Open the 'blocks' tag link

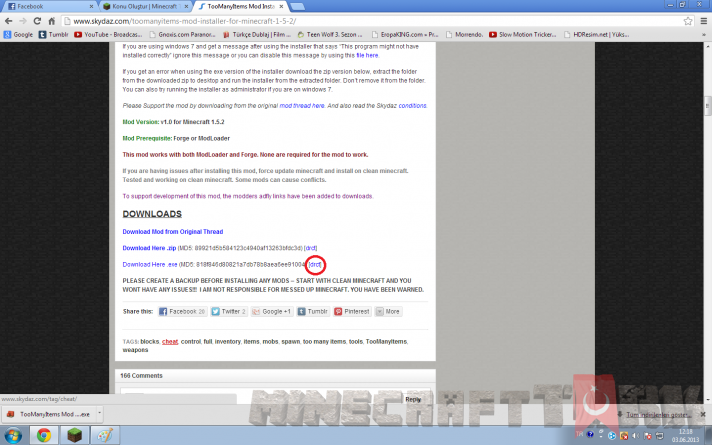tap(149, 341)
